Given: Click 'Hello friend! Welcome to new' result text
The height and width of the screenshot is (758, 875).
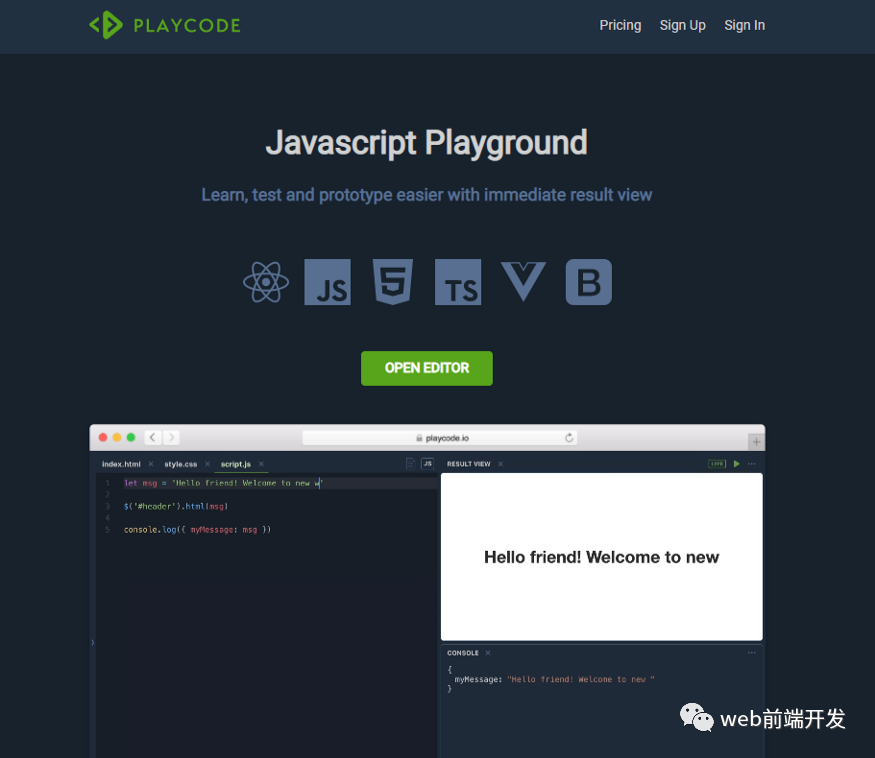Looking at the screenshot, I should pos(602,557).
